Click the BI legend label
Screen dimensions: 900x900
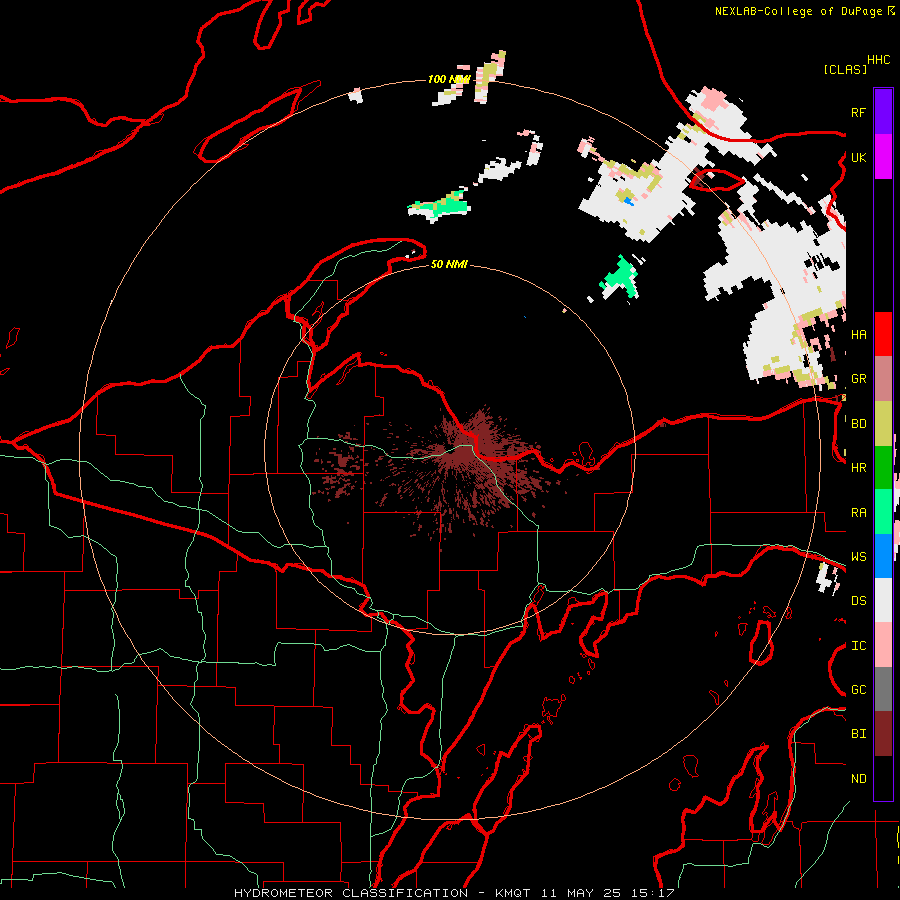click(x=858, y=734)
